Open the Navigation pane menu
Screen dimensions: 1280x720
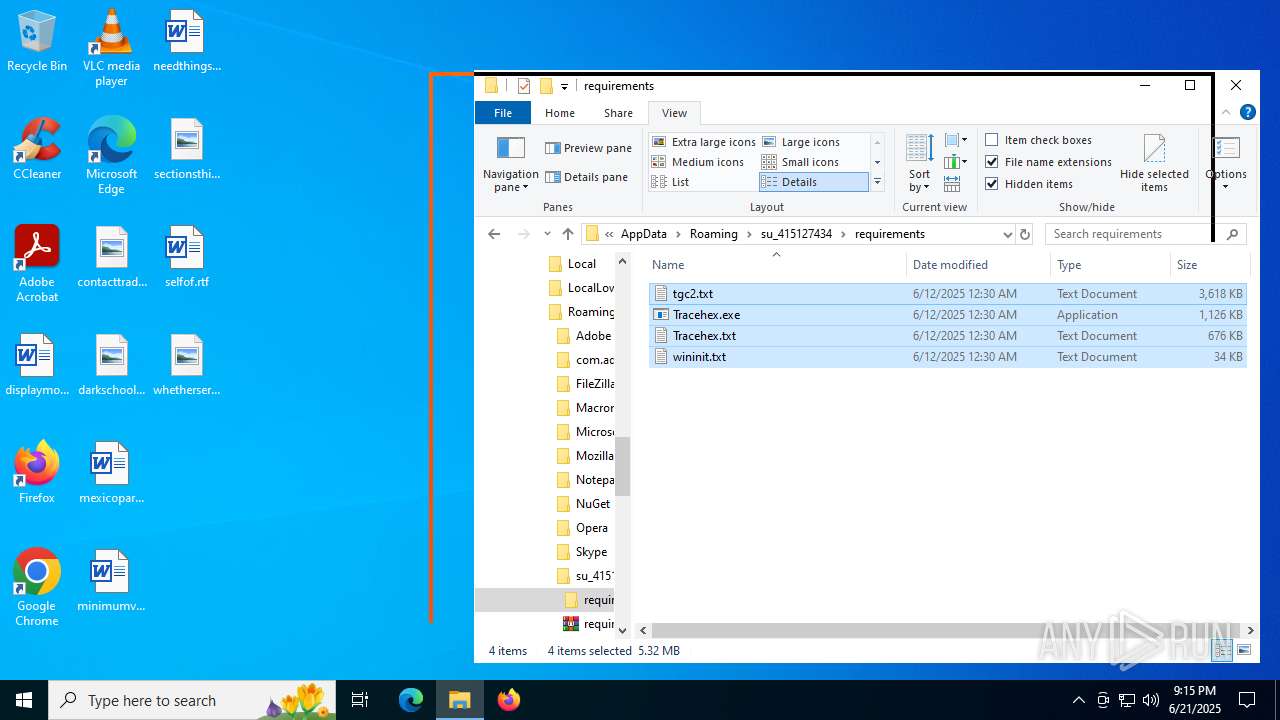tap(510, 165)
